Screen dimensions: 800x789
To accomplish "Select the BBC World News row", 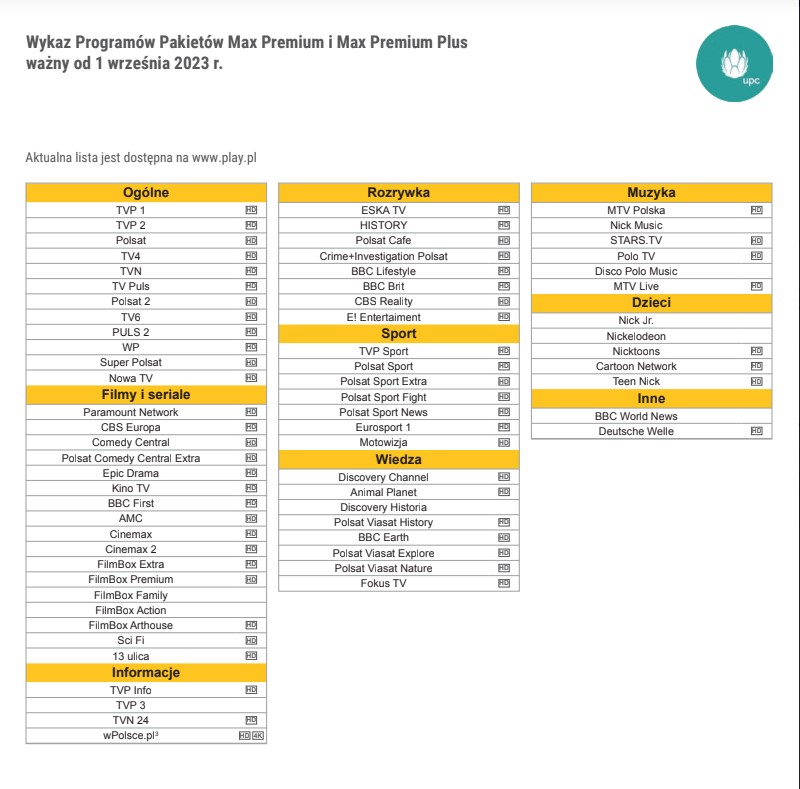I will point(652,416).
